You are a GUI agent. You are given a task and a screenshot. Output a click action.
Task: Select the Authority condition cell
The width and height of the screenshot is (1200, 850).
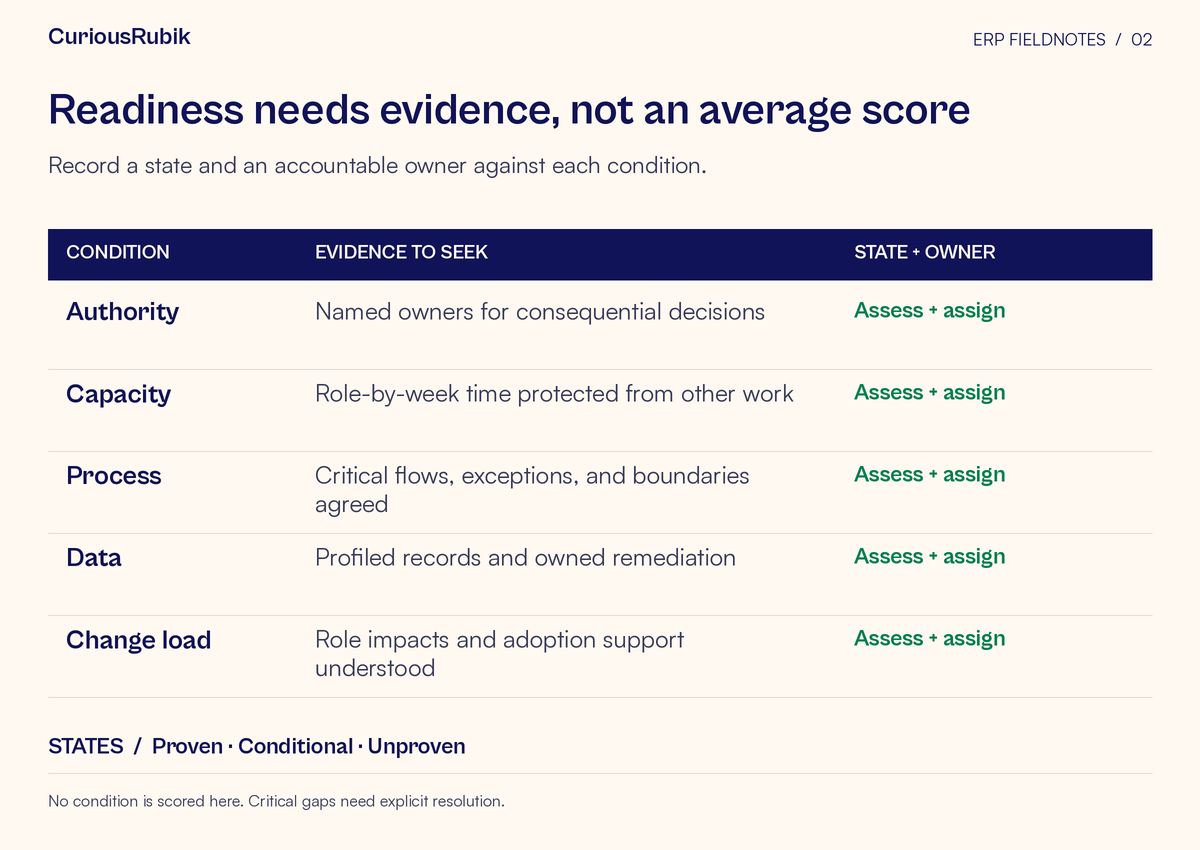click(x=122, y=312)
